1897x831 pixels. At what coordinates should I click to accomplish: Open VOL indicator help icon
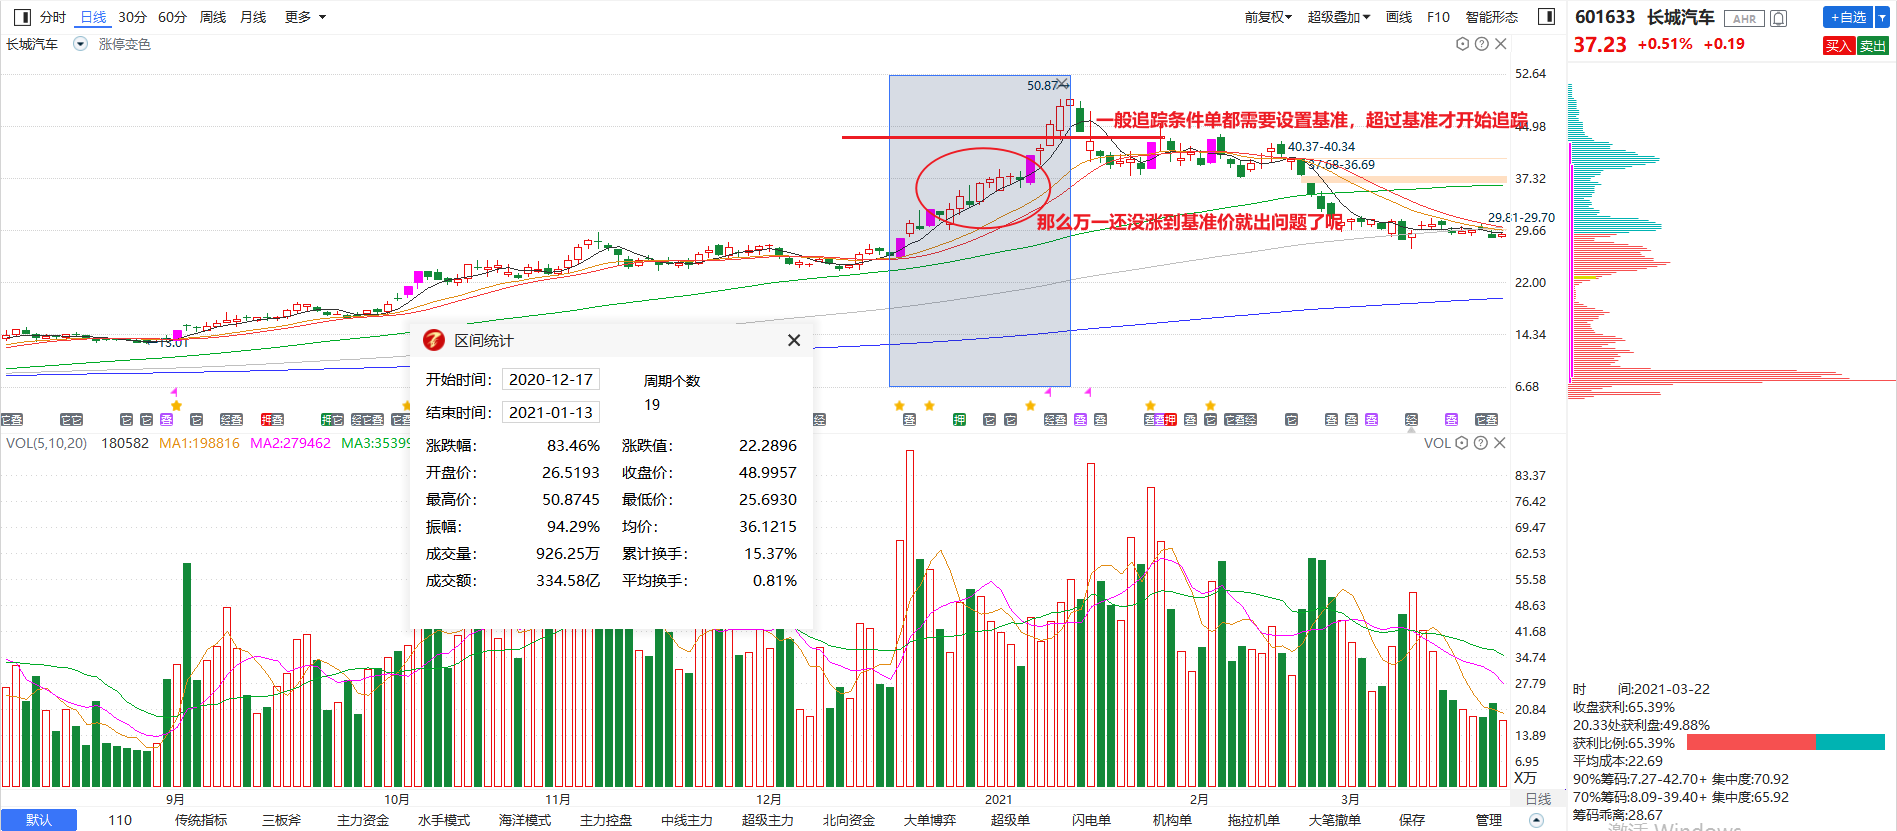[x=1481, y=443]
